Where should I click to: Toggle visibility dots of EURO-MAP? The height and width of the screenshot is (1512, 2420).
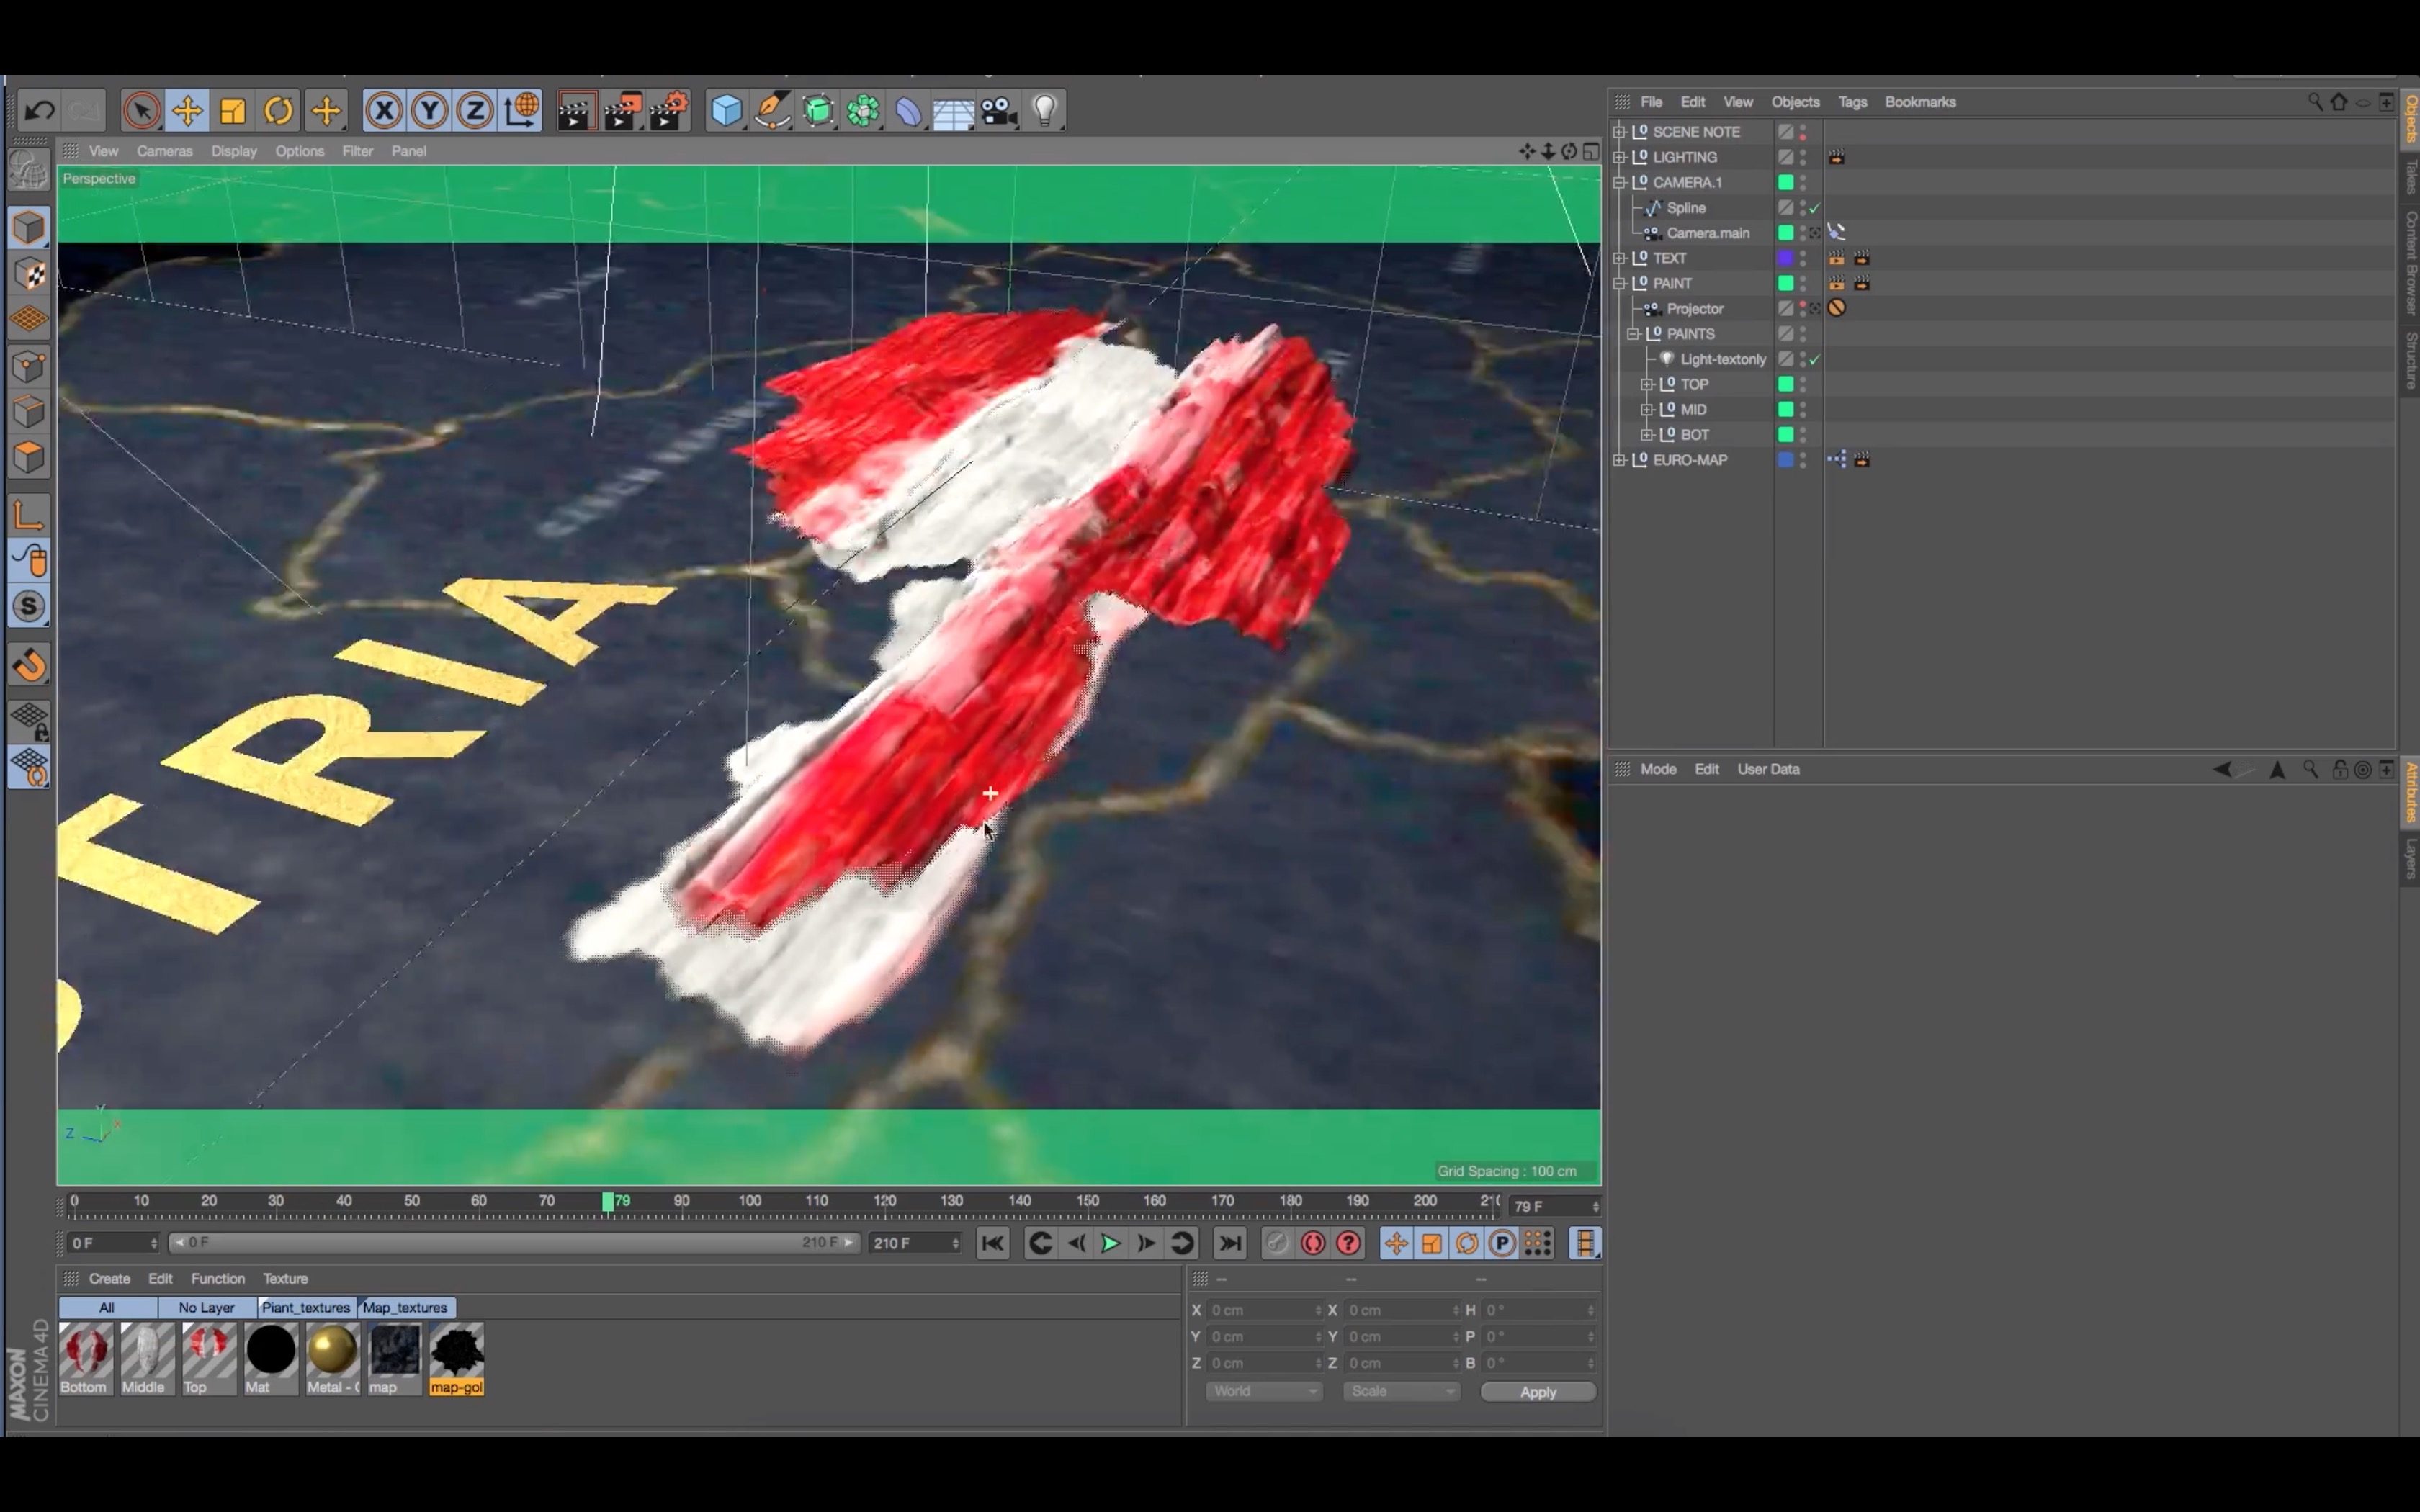(1803, 460)
